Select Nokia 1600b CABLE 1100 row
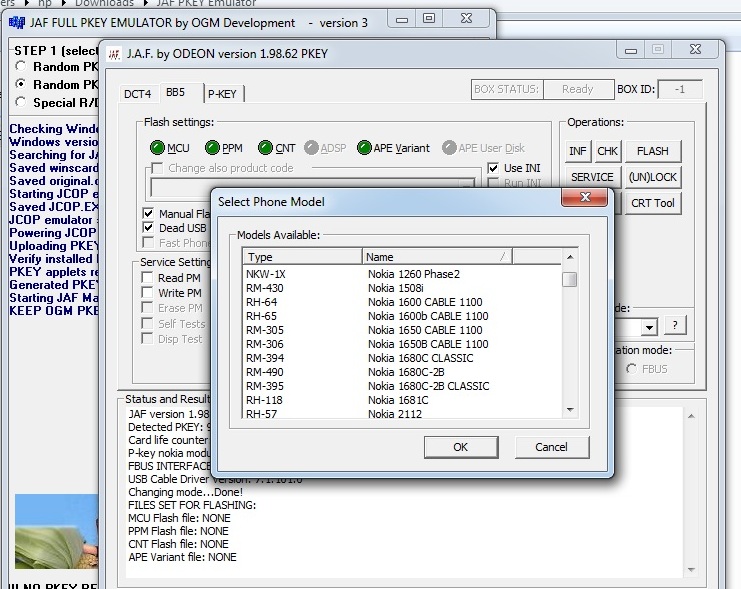The image size is (741, 589). pos(402,316)
